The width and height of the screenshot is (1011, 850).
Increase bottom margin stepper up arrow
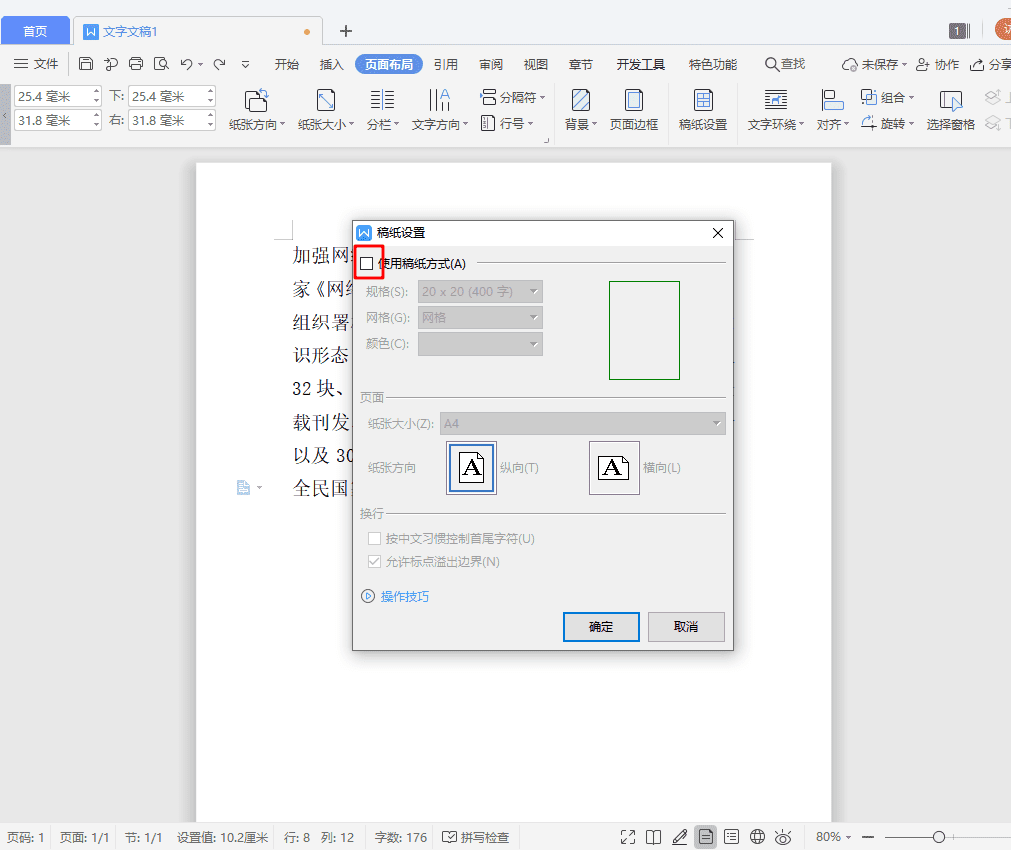pos(210,92)
